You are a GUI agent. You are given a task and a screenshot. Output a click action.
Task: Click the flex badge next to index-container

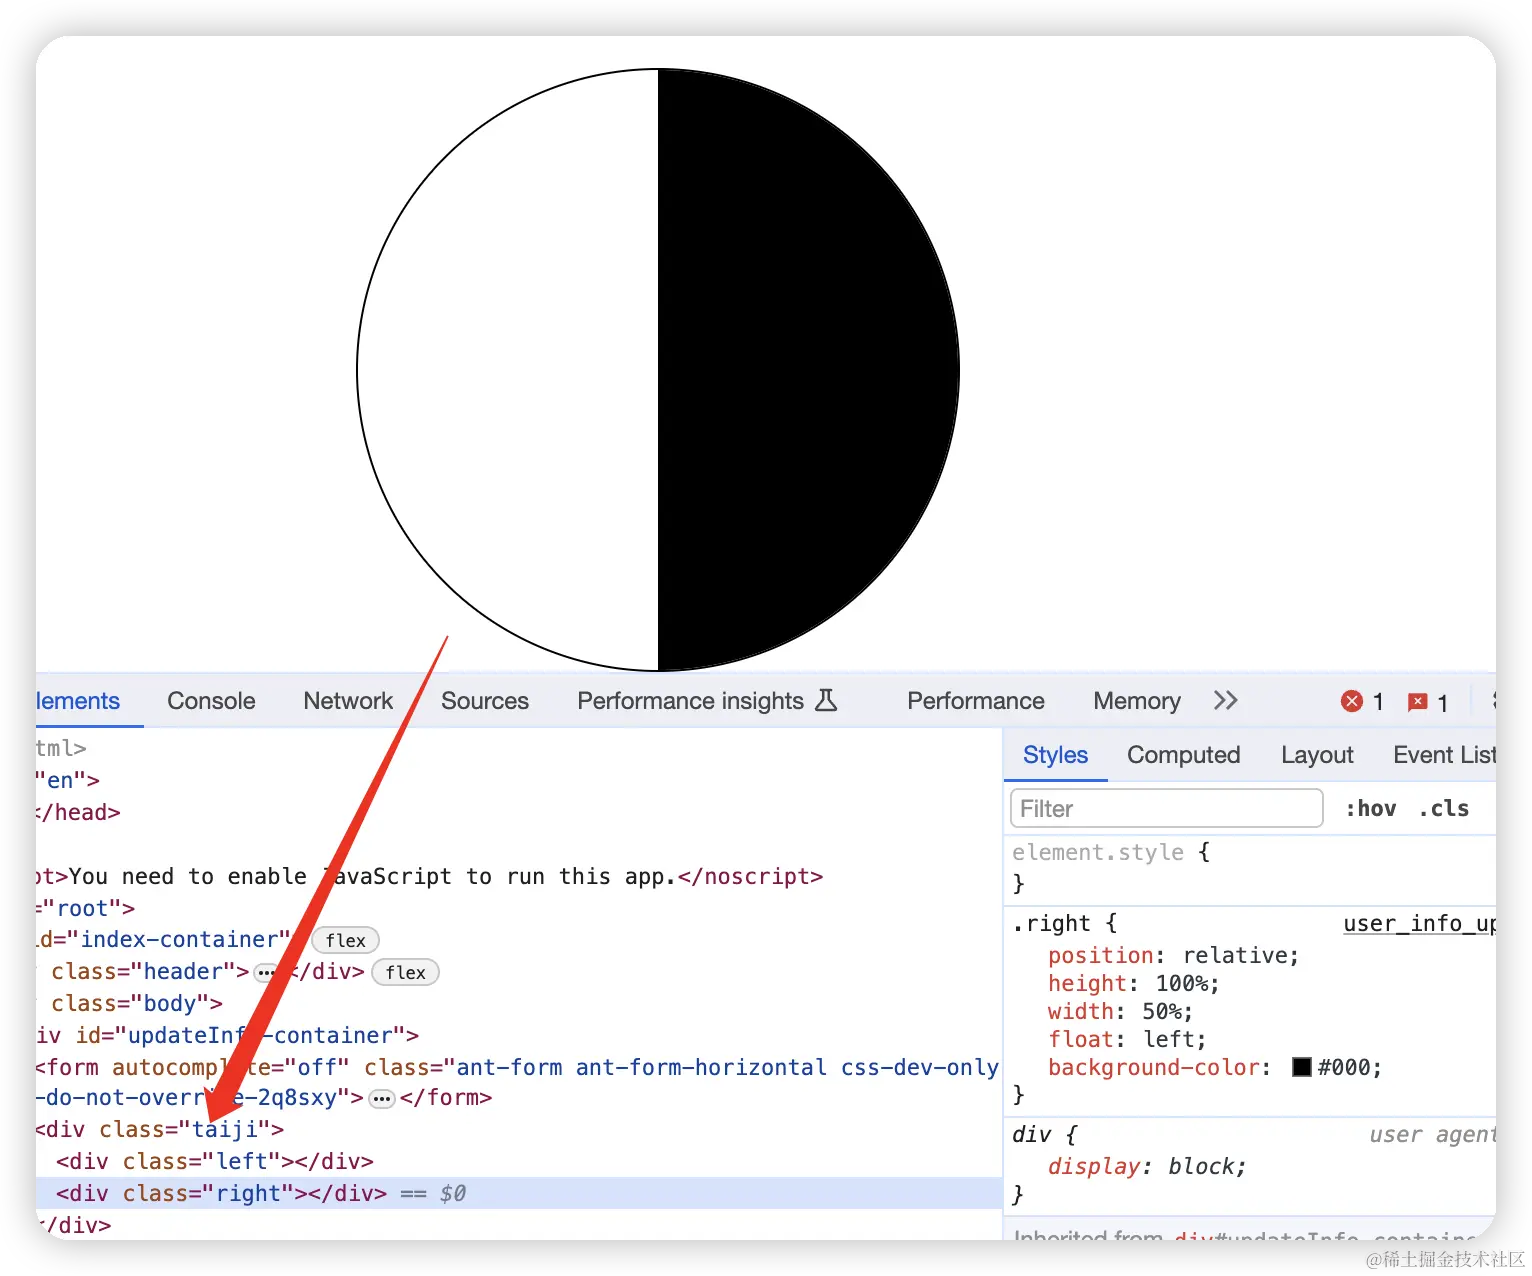(346, 940)
